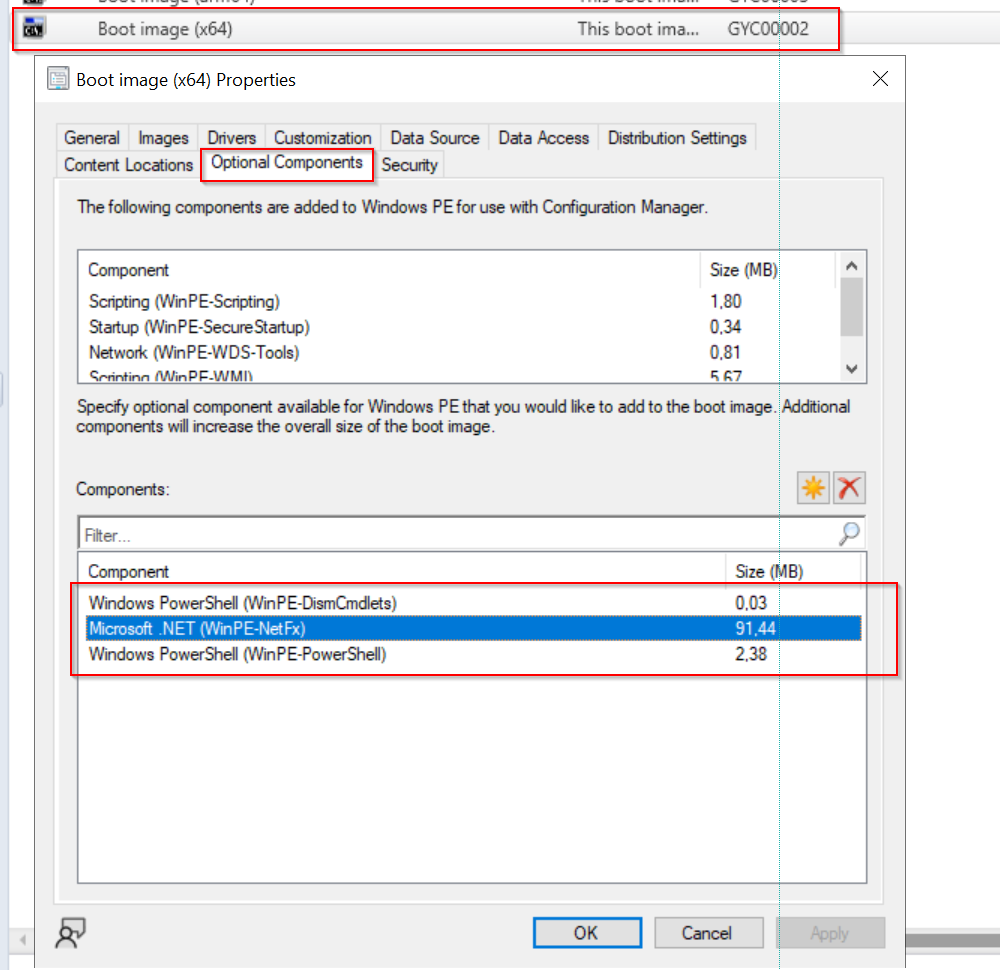Screen dimensions: 1000x970
Task: Click the upper component list scrollbar thumb
Action: (x=851, y=306)
